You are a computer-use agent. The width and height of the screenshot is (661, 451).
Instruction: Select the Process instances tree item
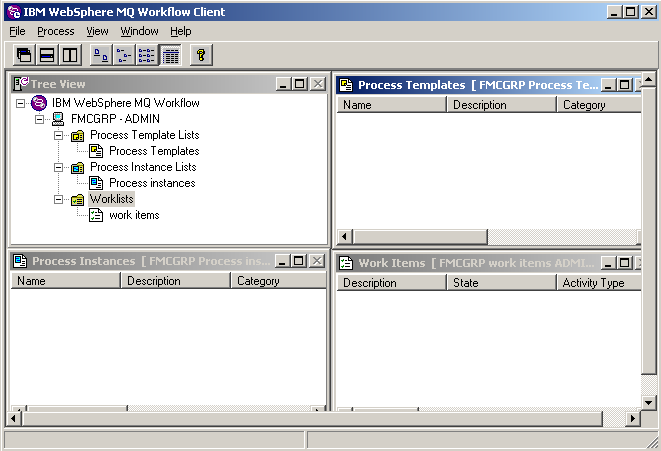pos(152,183)
